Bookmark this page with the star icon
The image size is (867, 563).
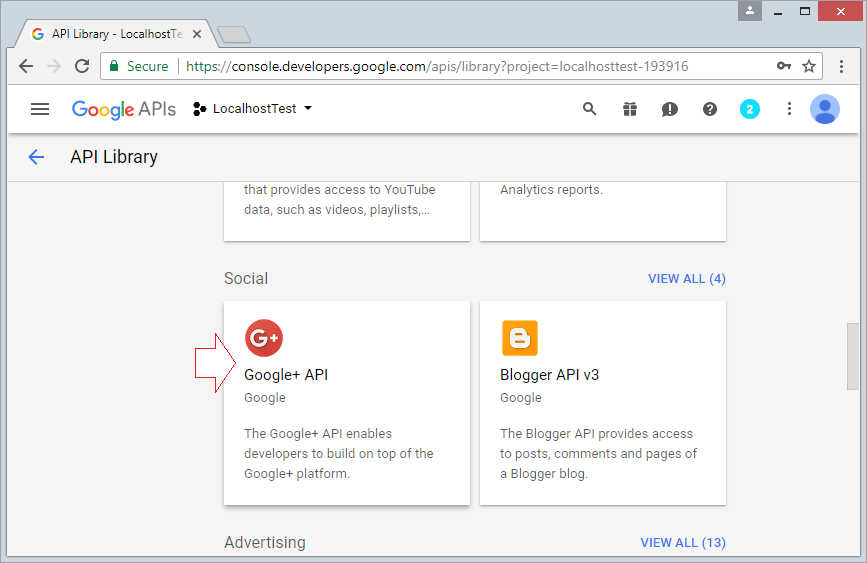809,66
